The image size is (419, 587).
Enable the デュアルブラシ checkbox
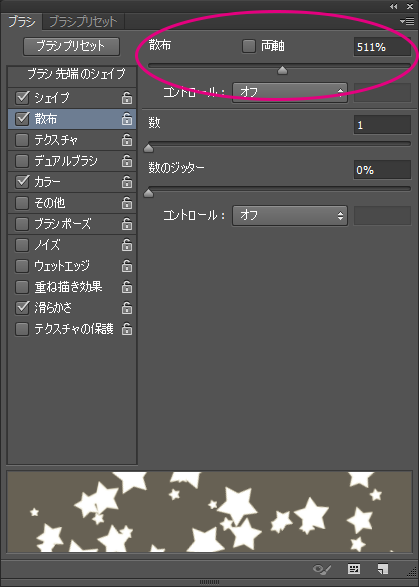pos(22,161)
